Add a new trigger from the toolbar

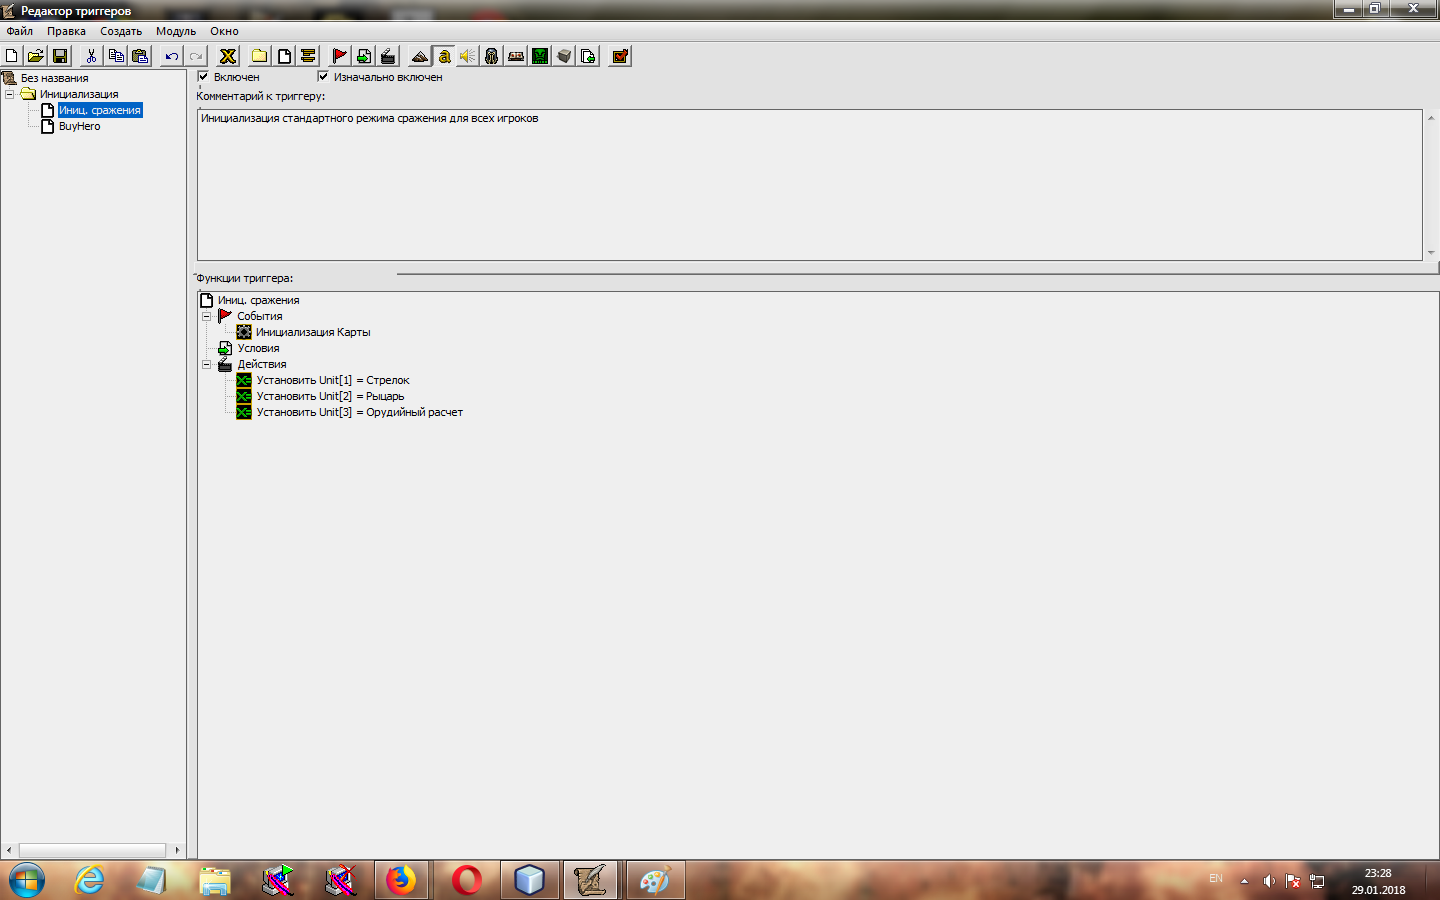point(284,56)
